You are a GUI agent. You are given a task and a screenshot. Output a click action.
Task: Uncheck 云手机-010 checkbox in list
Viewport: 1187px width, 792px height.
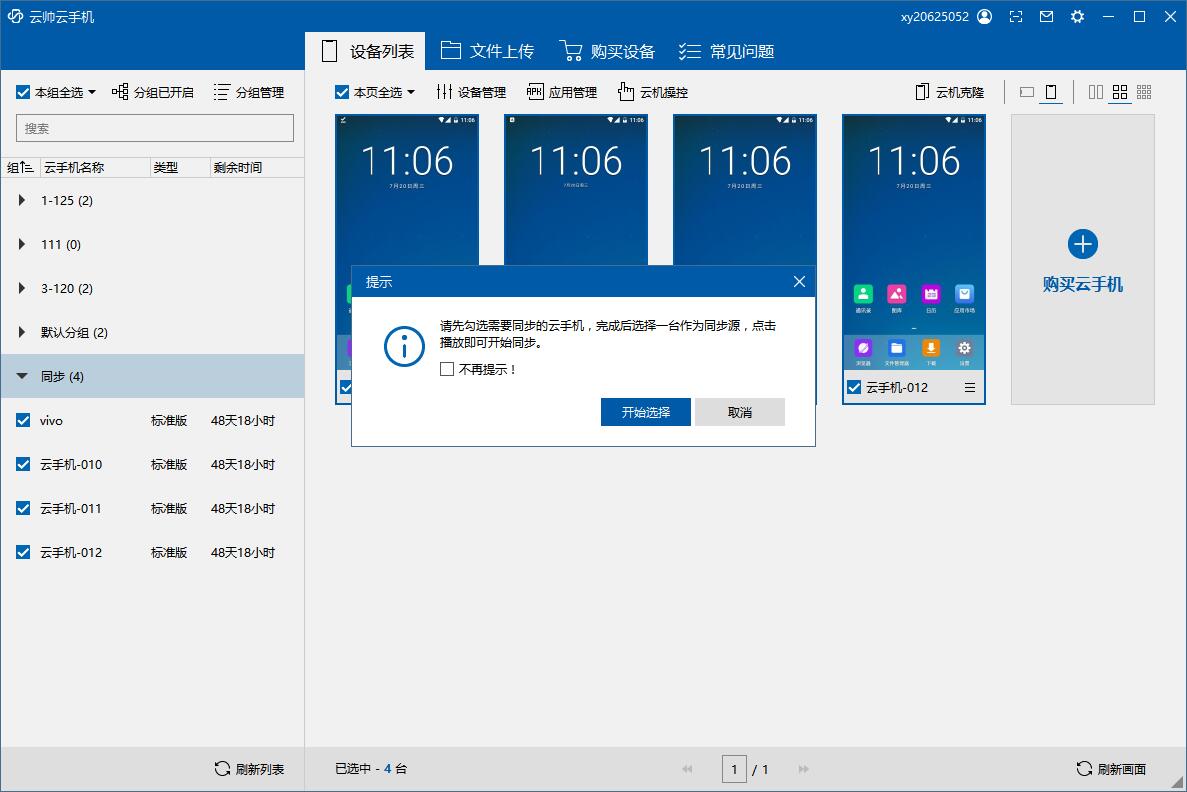click(23, 464)
